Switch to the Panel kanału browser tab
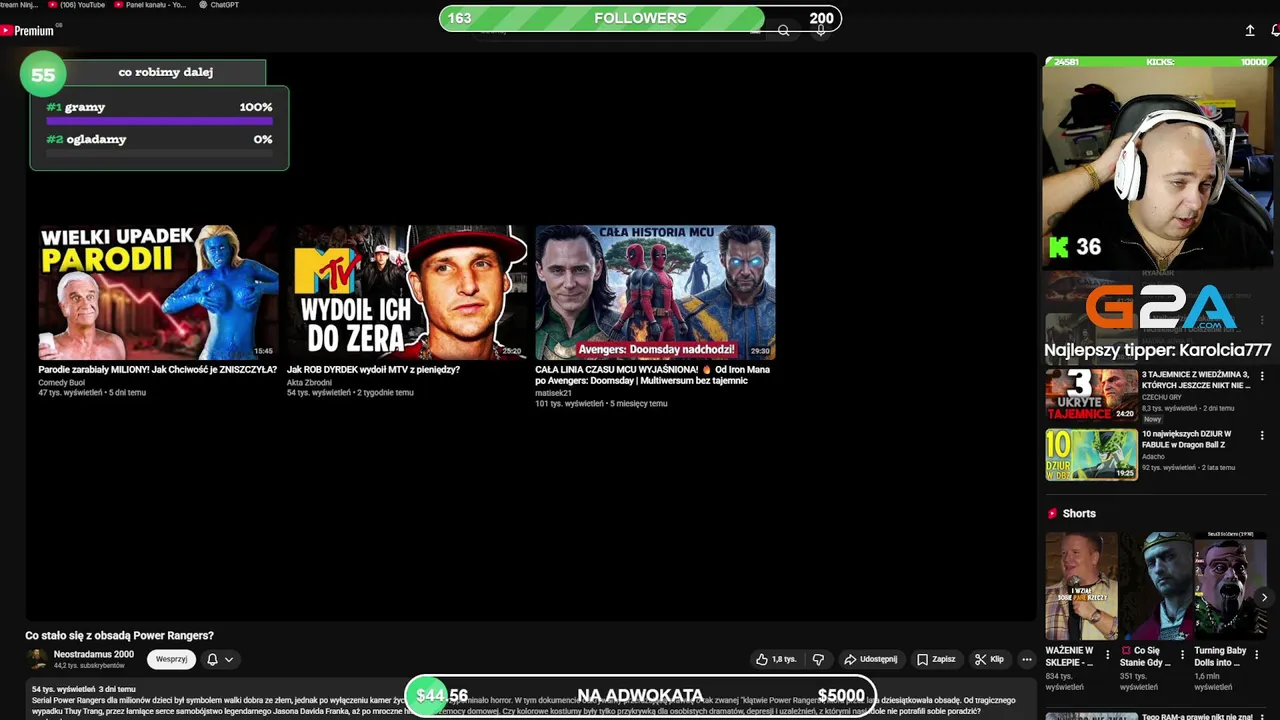The height and width of the screenshot is (720, 1280). (150, 5)
